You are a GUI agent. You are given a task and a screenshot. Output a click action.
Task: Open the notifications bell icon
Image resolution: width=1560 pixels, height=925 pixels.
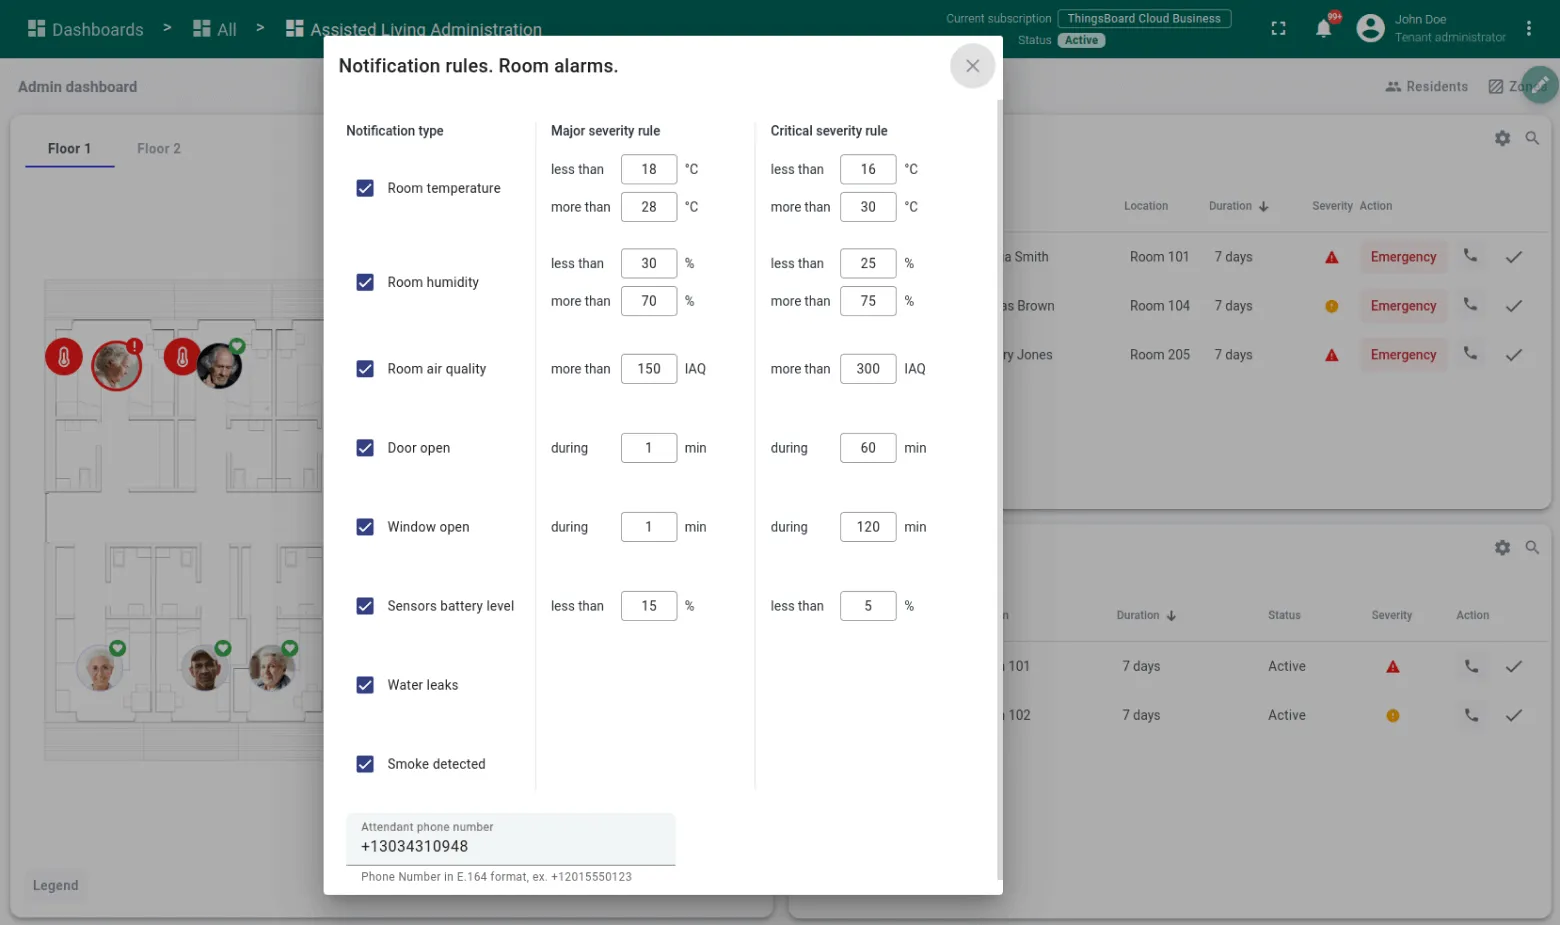[1323, 29]
